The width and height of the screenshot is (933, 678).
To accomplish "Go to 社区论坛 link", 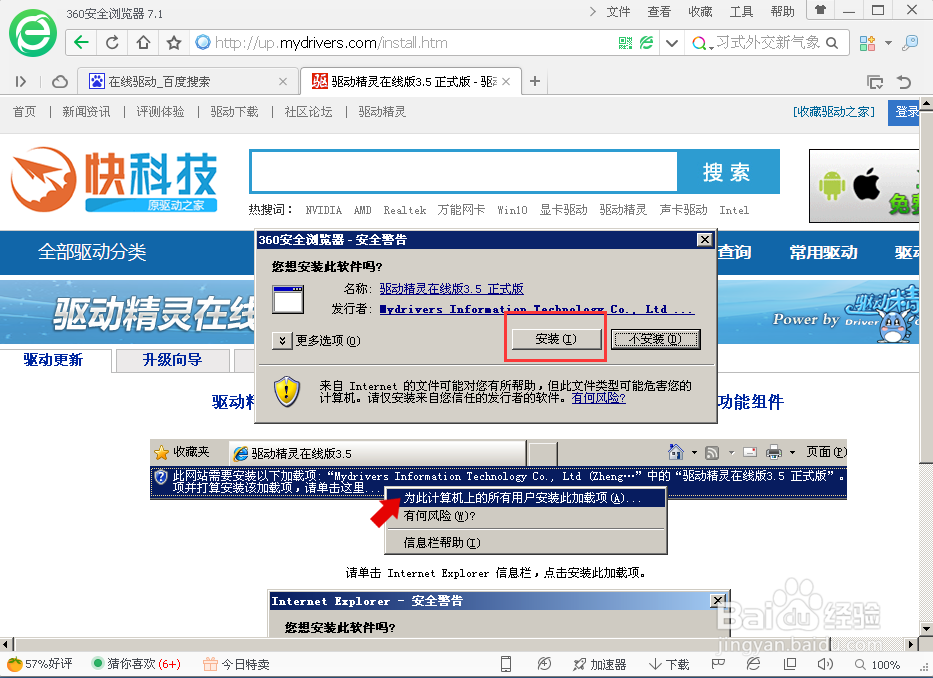I will pos(308,112).
